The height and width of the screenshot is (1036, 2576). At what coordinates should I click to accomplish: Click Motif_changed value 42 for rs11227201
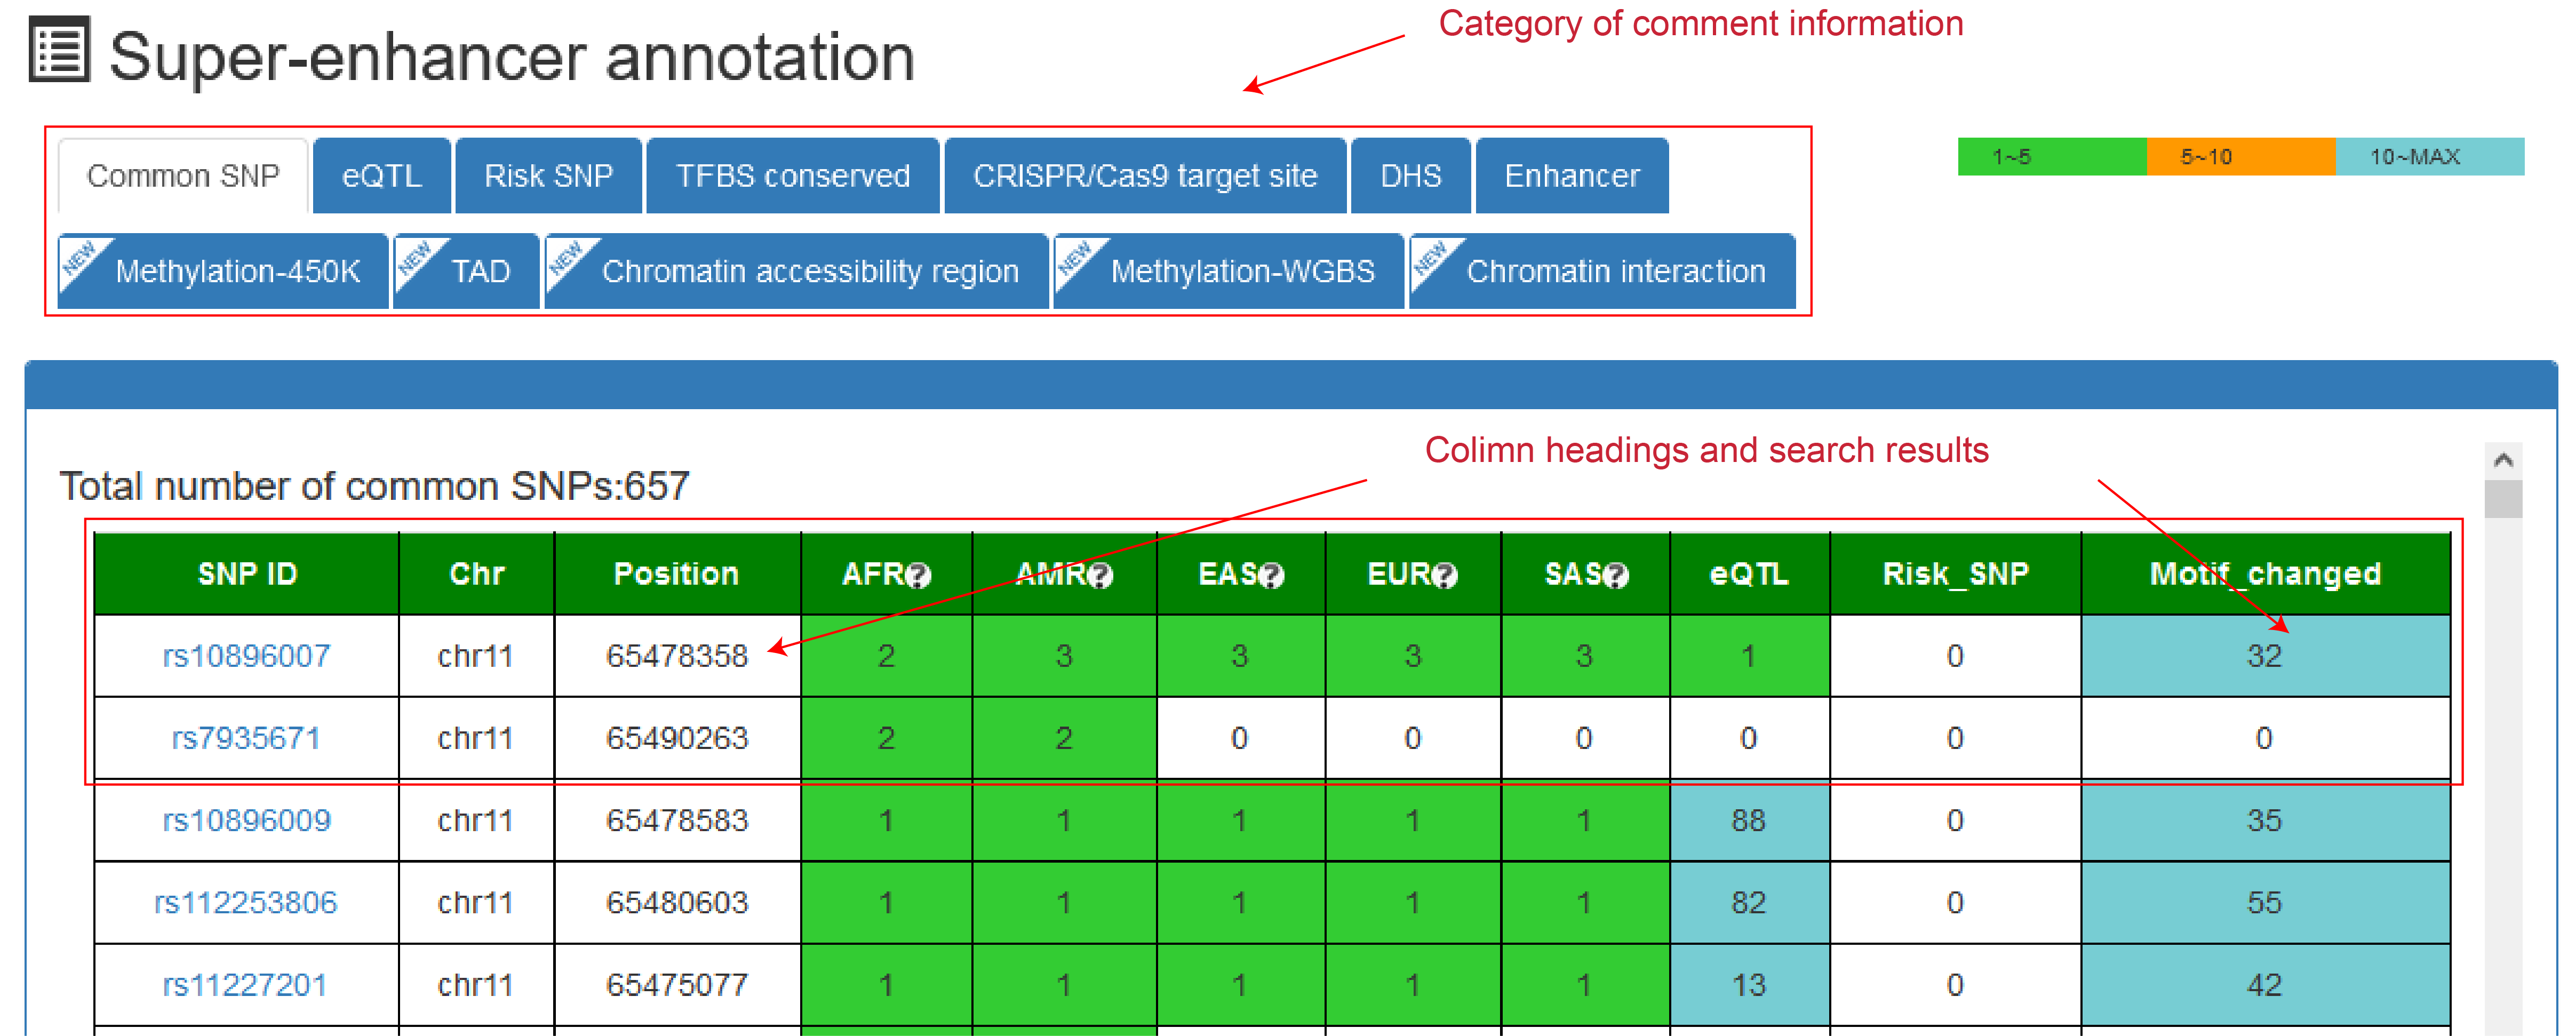pos(2265,984)
